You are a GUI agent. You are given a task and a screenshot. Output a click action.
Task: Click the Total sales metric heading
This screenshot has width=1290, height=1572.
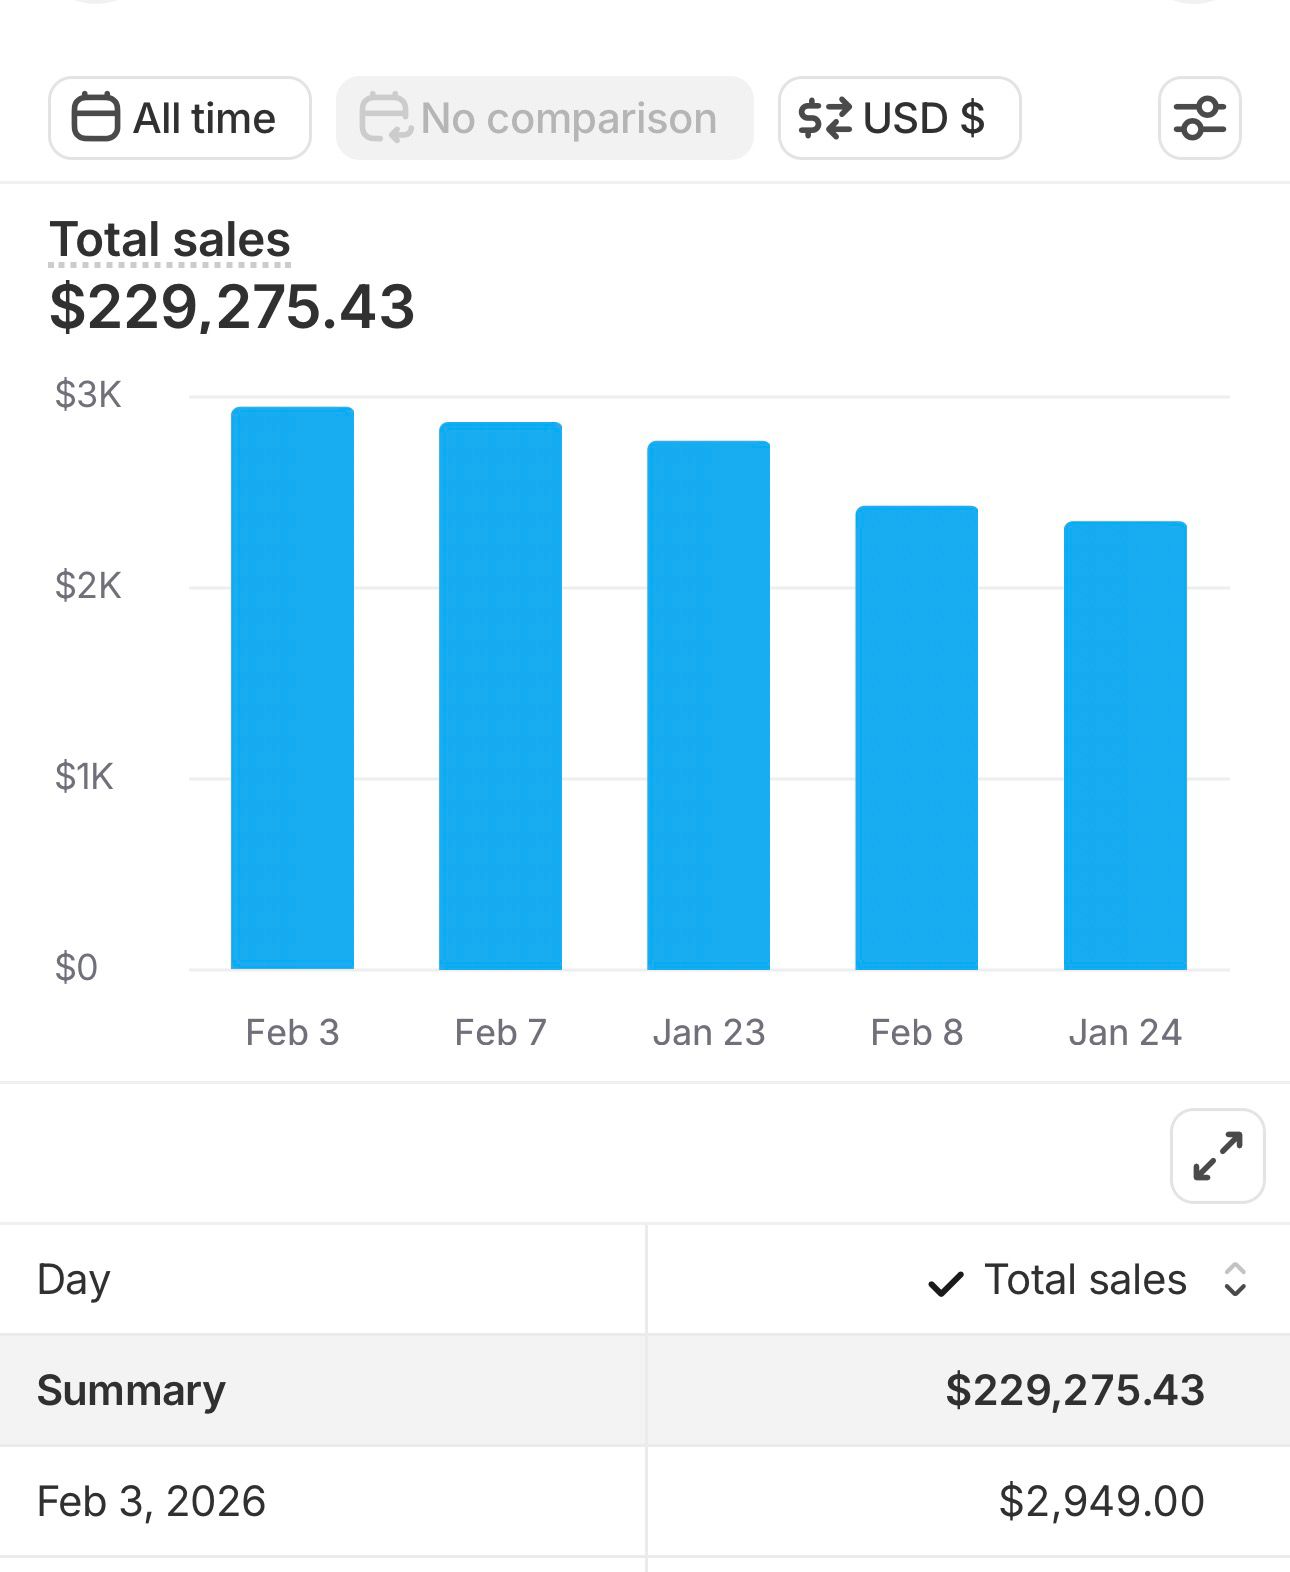coord(170,240)
